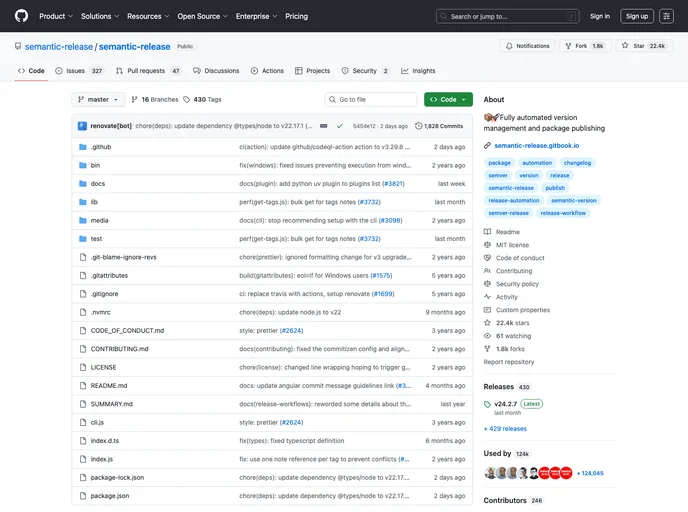The width and height of the screenshot is (688, 512).
Task: Open the semantic-release.gitbook.io link
Action: click(x=537, y=146)
